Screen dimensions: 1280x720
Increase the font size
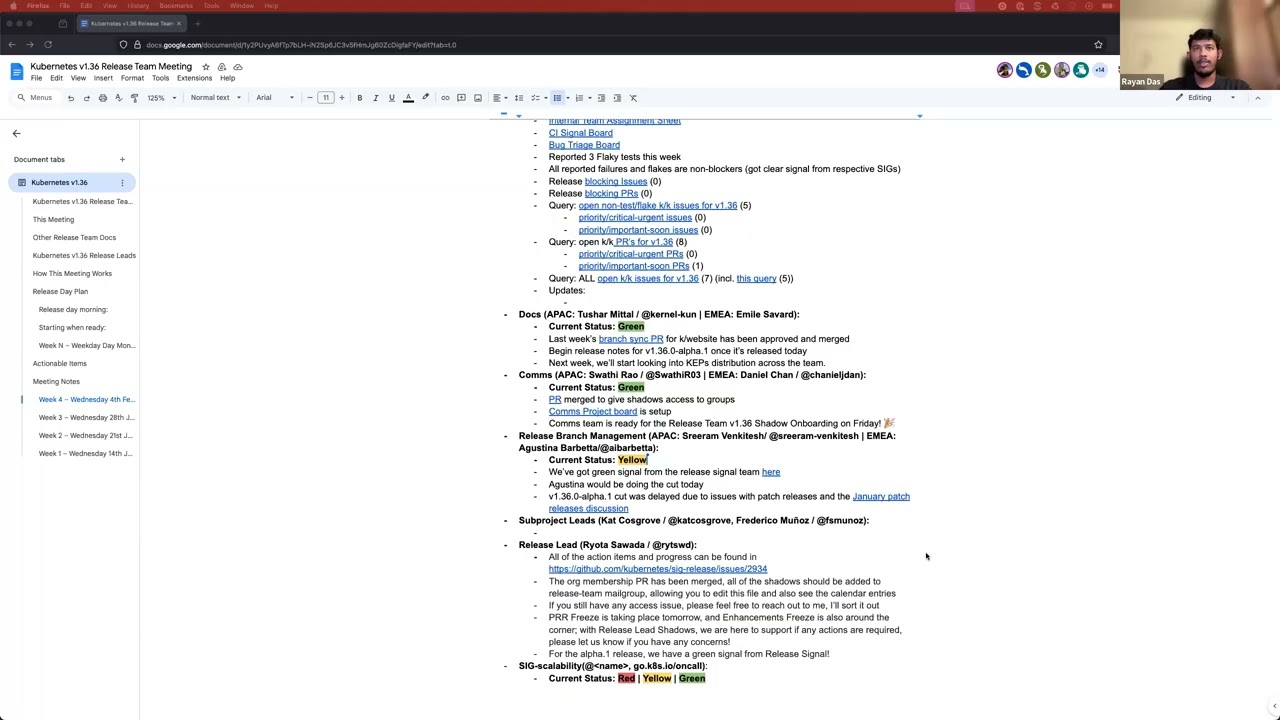click(341, 98)
